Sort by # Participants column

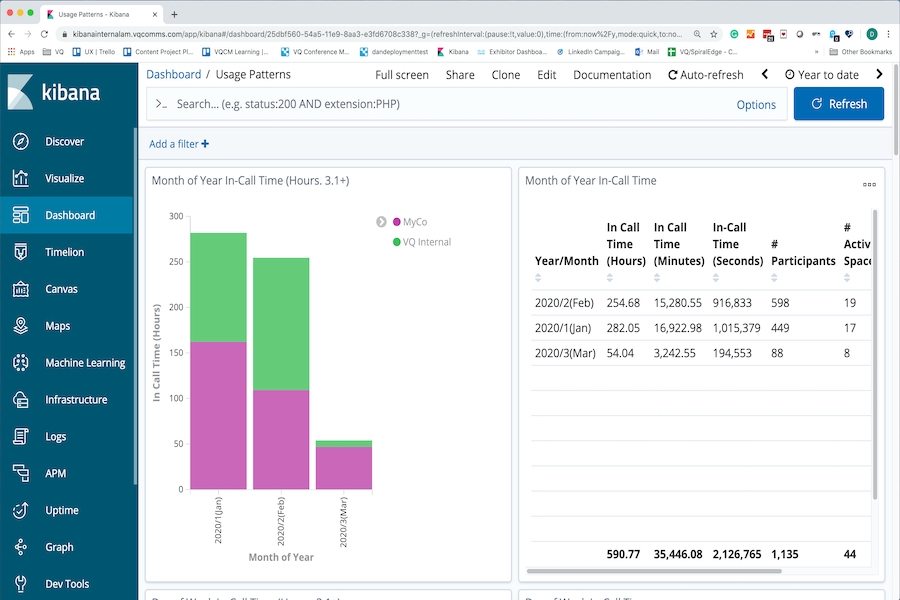coord(774,278)
